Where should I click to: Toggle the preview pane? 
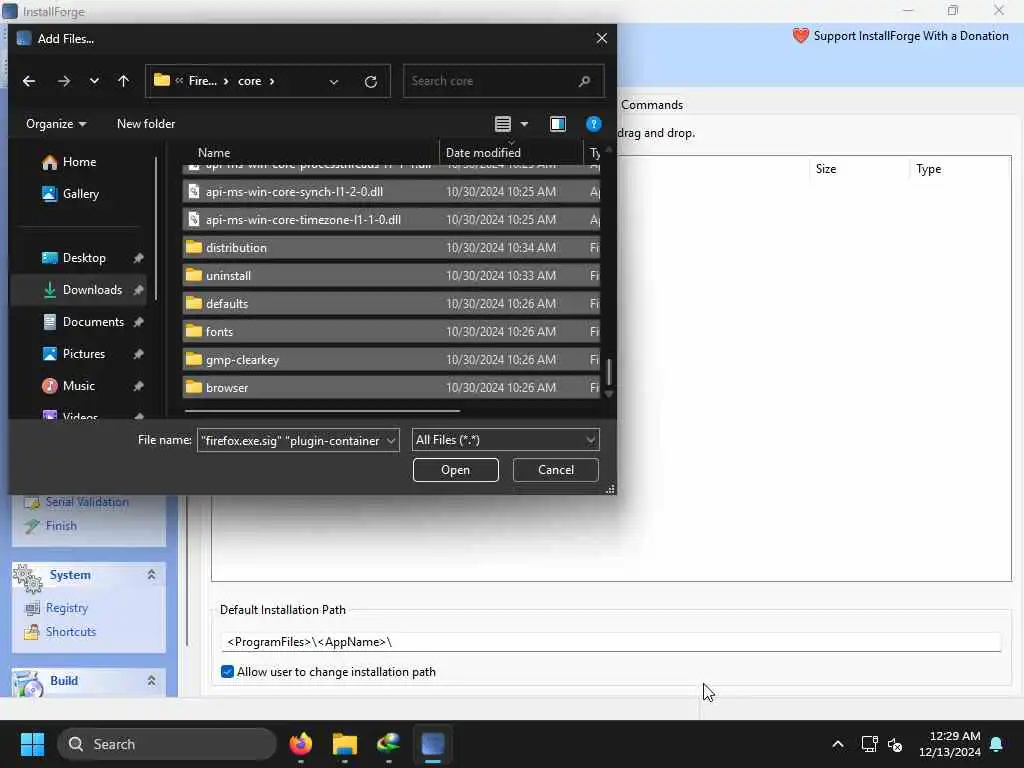[558, 124]
